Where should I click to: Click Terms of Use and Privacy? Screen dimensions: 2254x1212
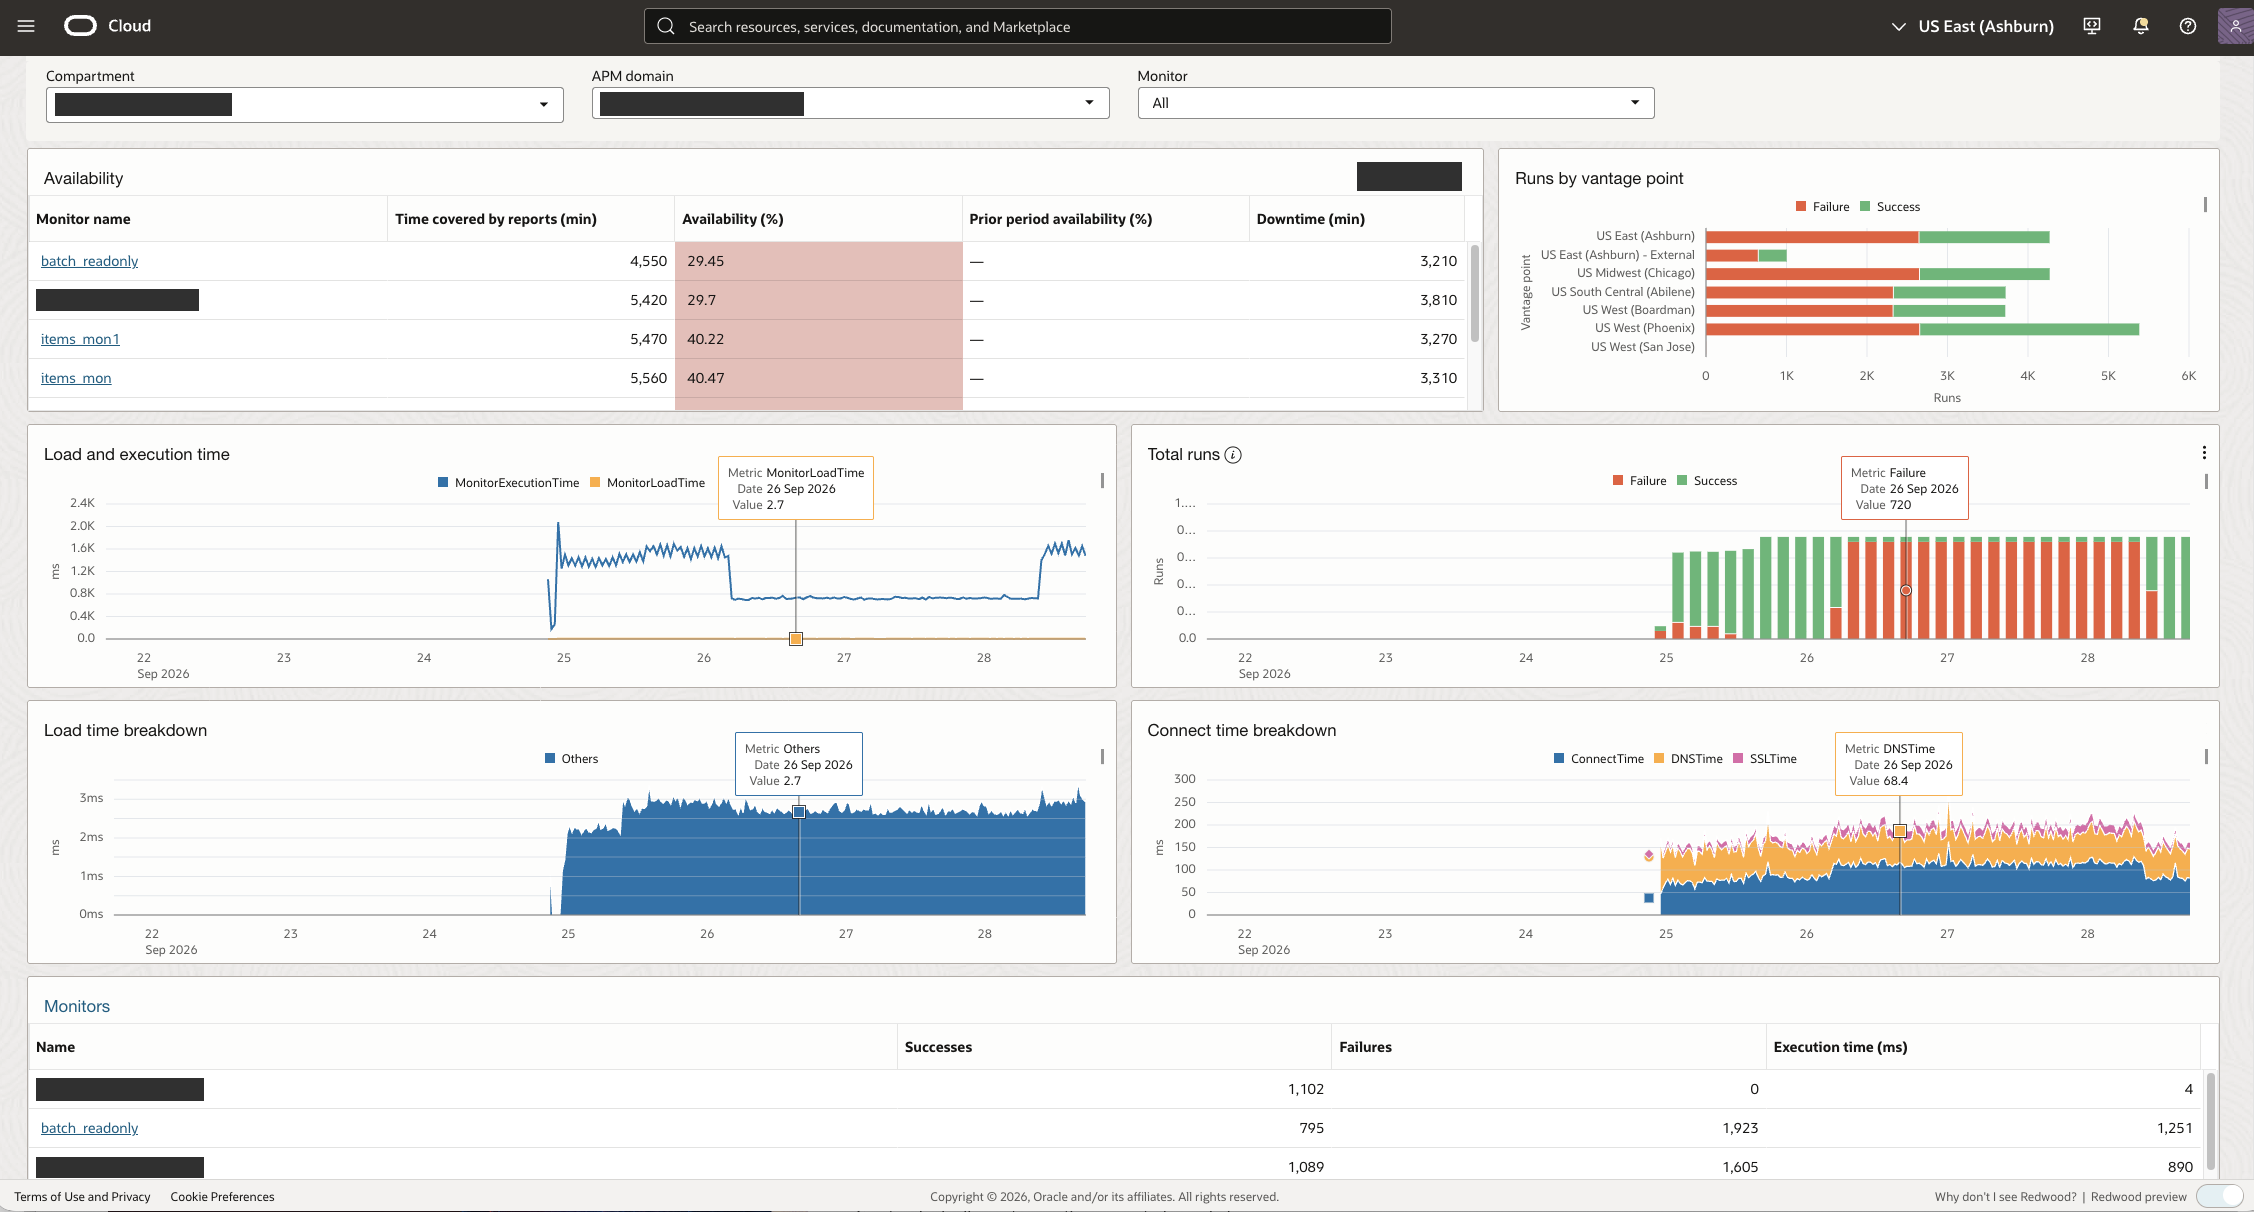pos(82,1197)
